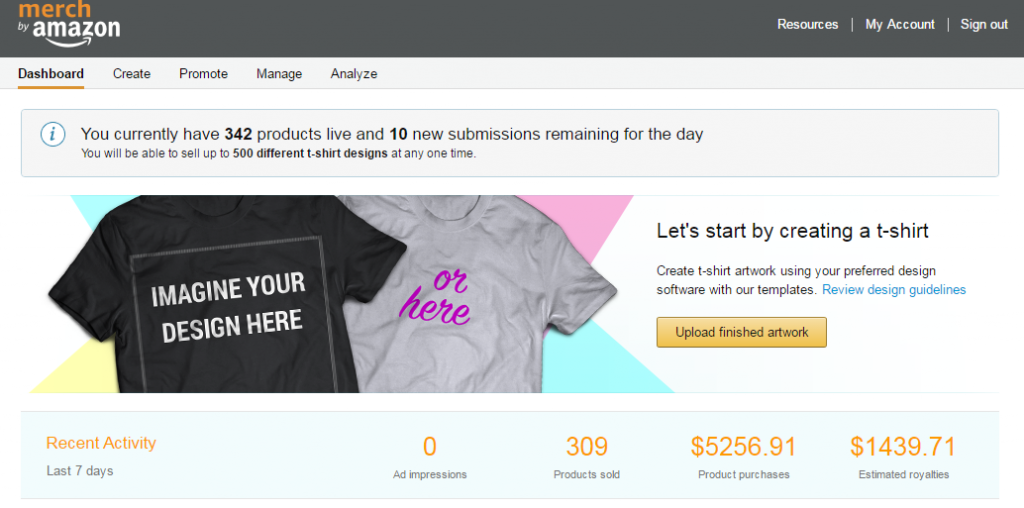The width and height of the screenshot is (1024, 508).
Task: Select the Analyze tab
Action: (354, 74)
